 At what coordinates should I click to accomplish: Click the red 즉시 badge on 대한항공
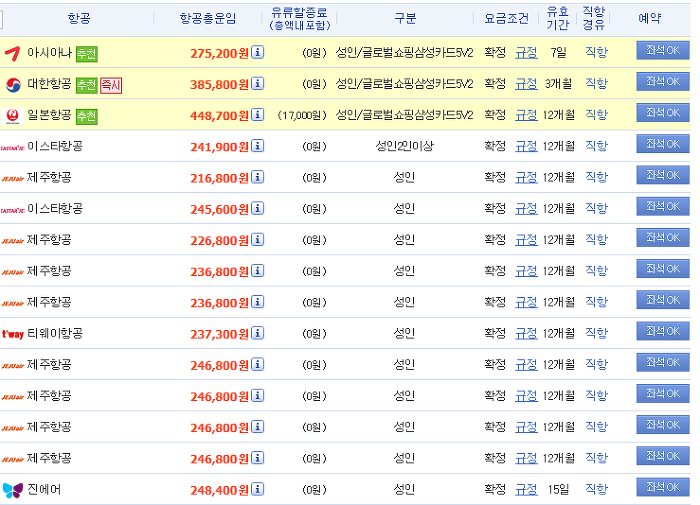[111, 85]
